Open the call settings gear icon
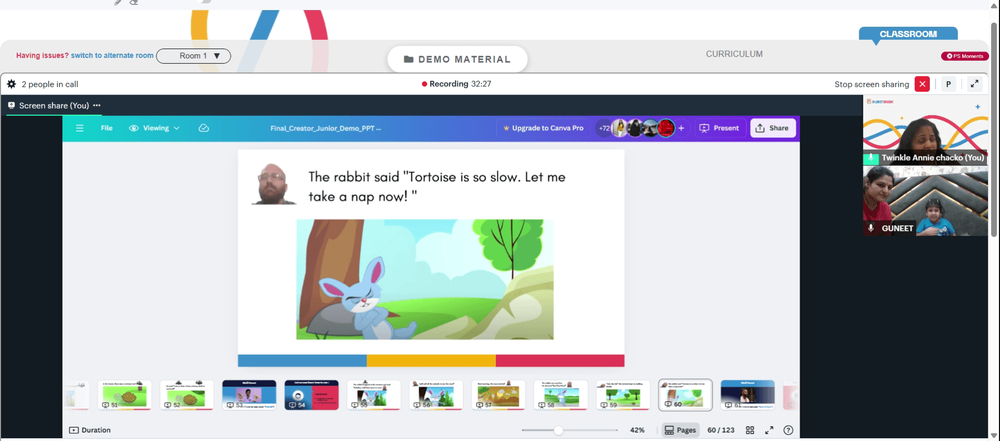 point(11,84)
